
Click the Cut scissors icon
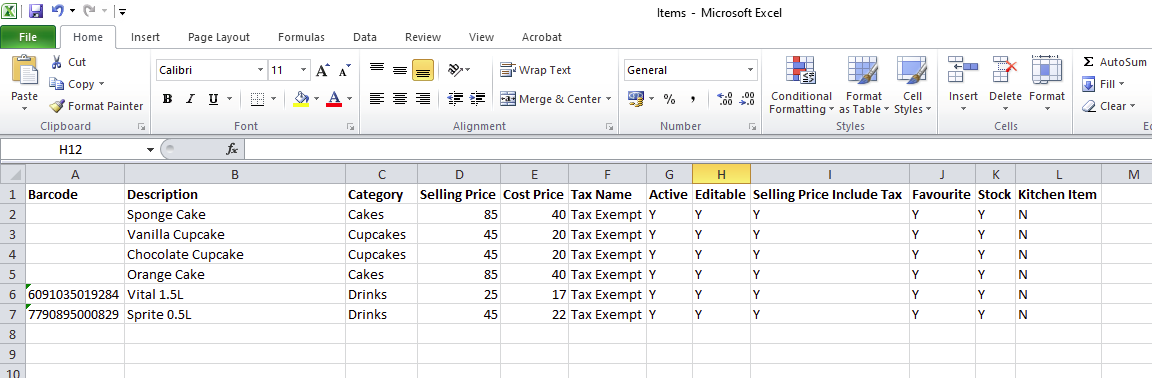tap(57, 63)
